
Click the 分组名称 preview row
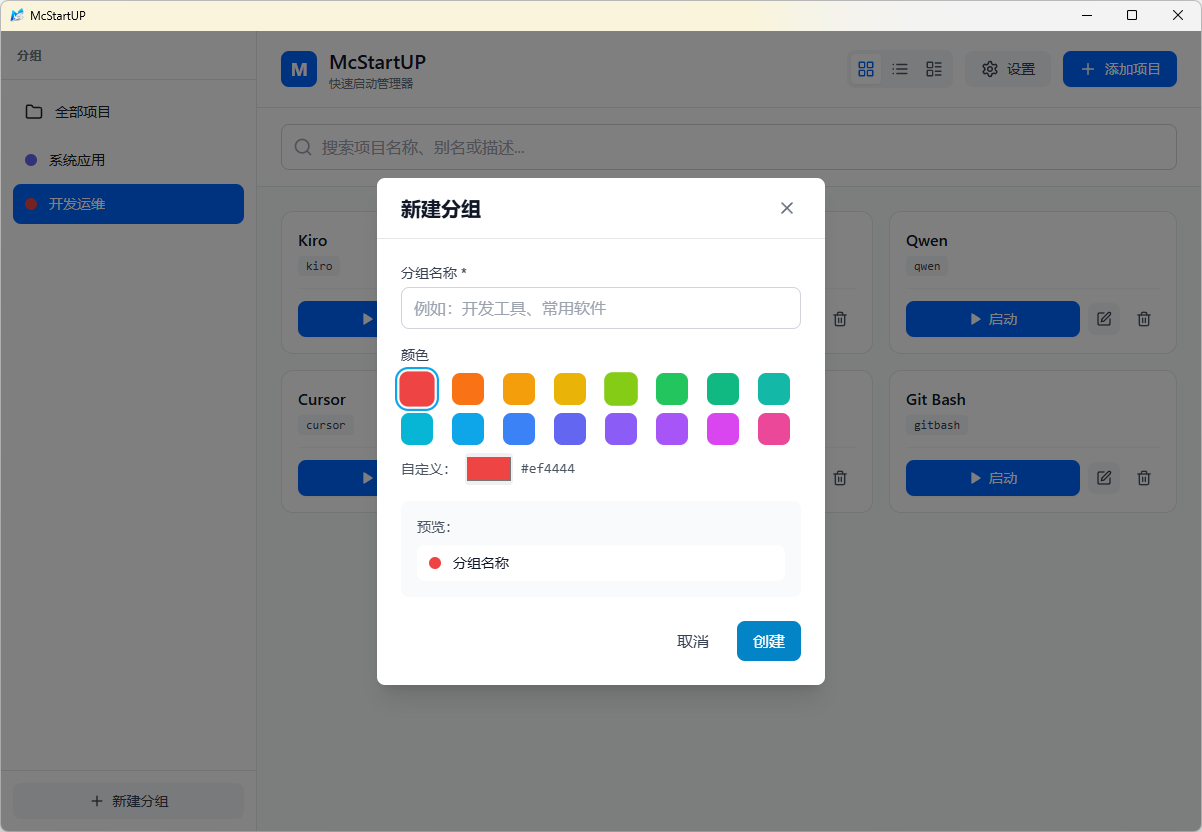coord(601,563)
